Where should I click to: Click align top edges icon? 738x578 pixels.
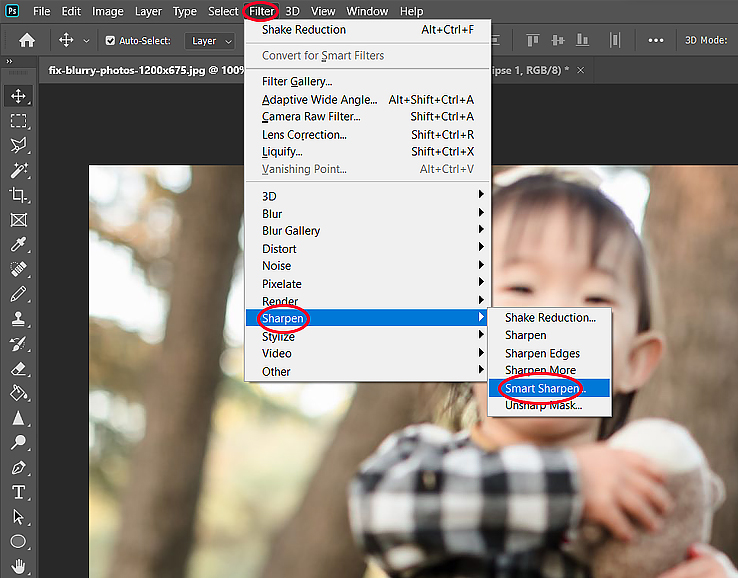(532, 40)
